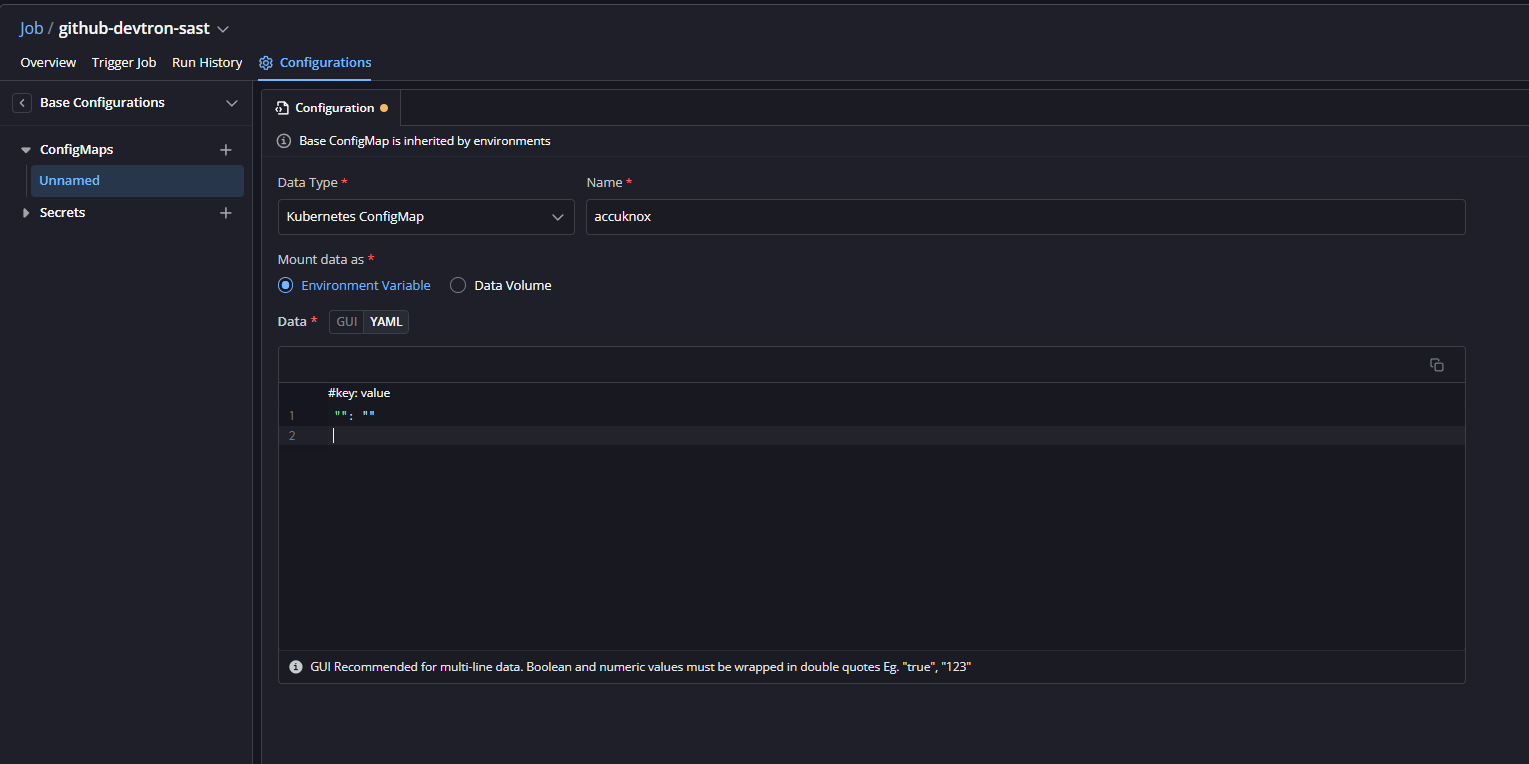Click the file icon on the Configuration tab
The image size is (1529, 764).
283,108
